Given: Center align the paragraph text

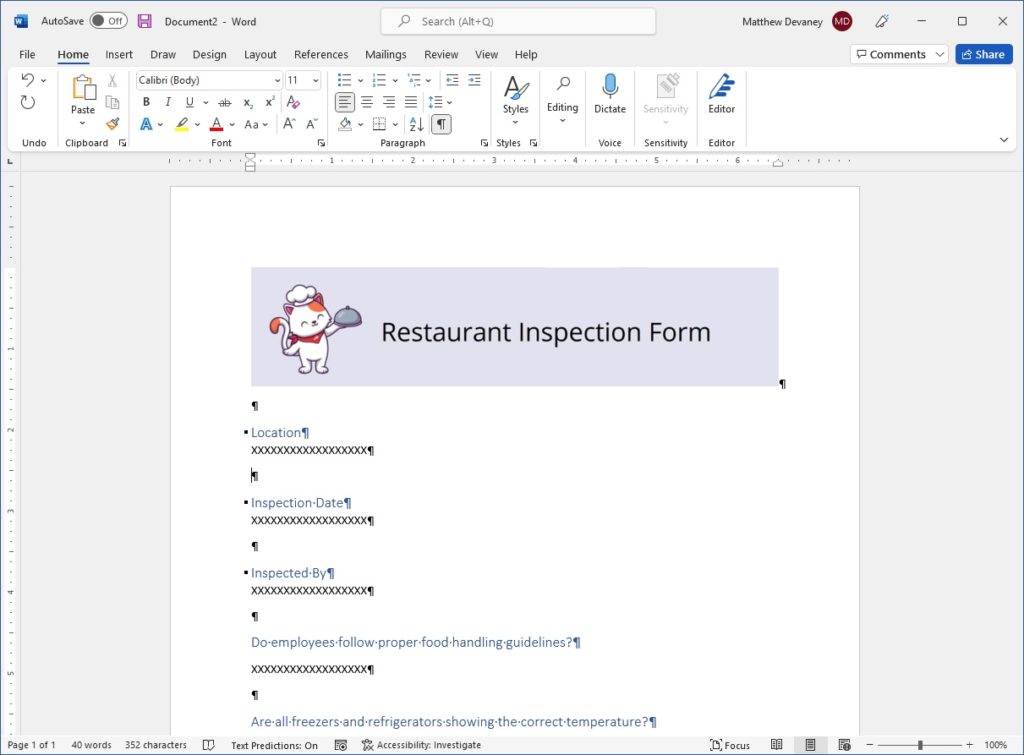Looking at the screenshot, I should click(x=367, y=102).
